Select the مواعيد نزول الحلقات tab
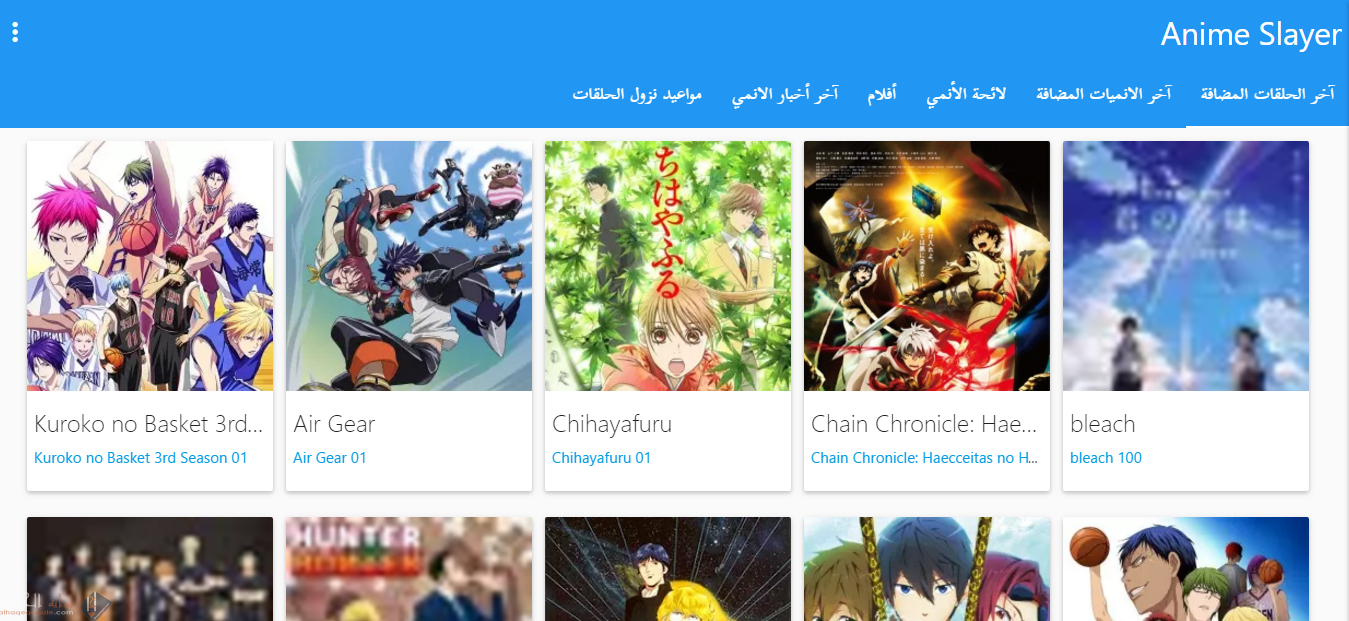This screenshot has height=621, width=1349. pyautogui.click(x=638, y=95)
